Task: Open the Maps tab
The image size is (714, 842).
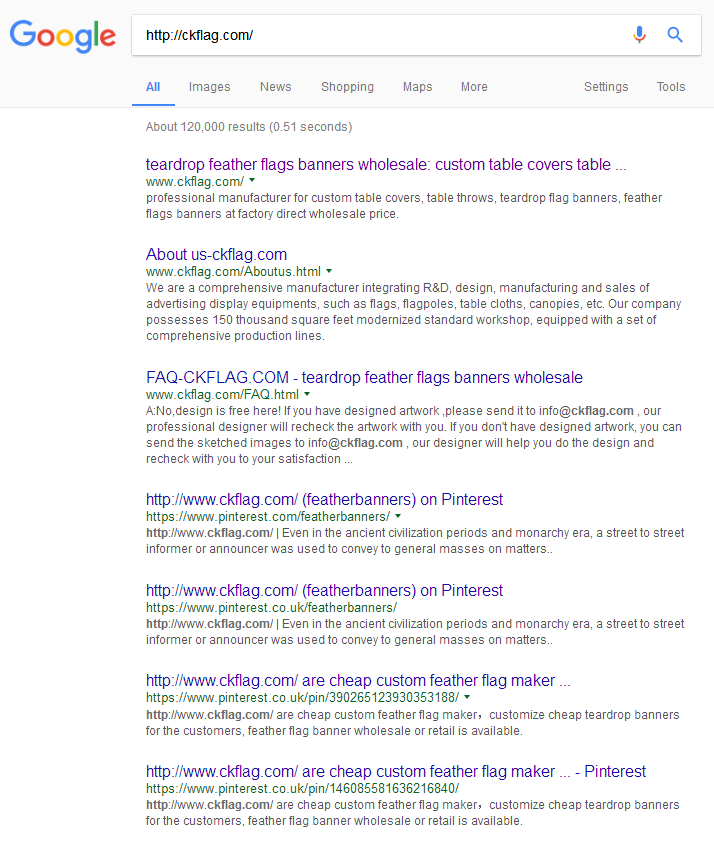Action: [x=417, y=87]
